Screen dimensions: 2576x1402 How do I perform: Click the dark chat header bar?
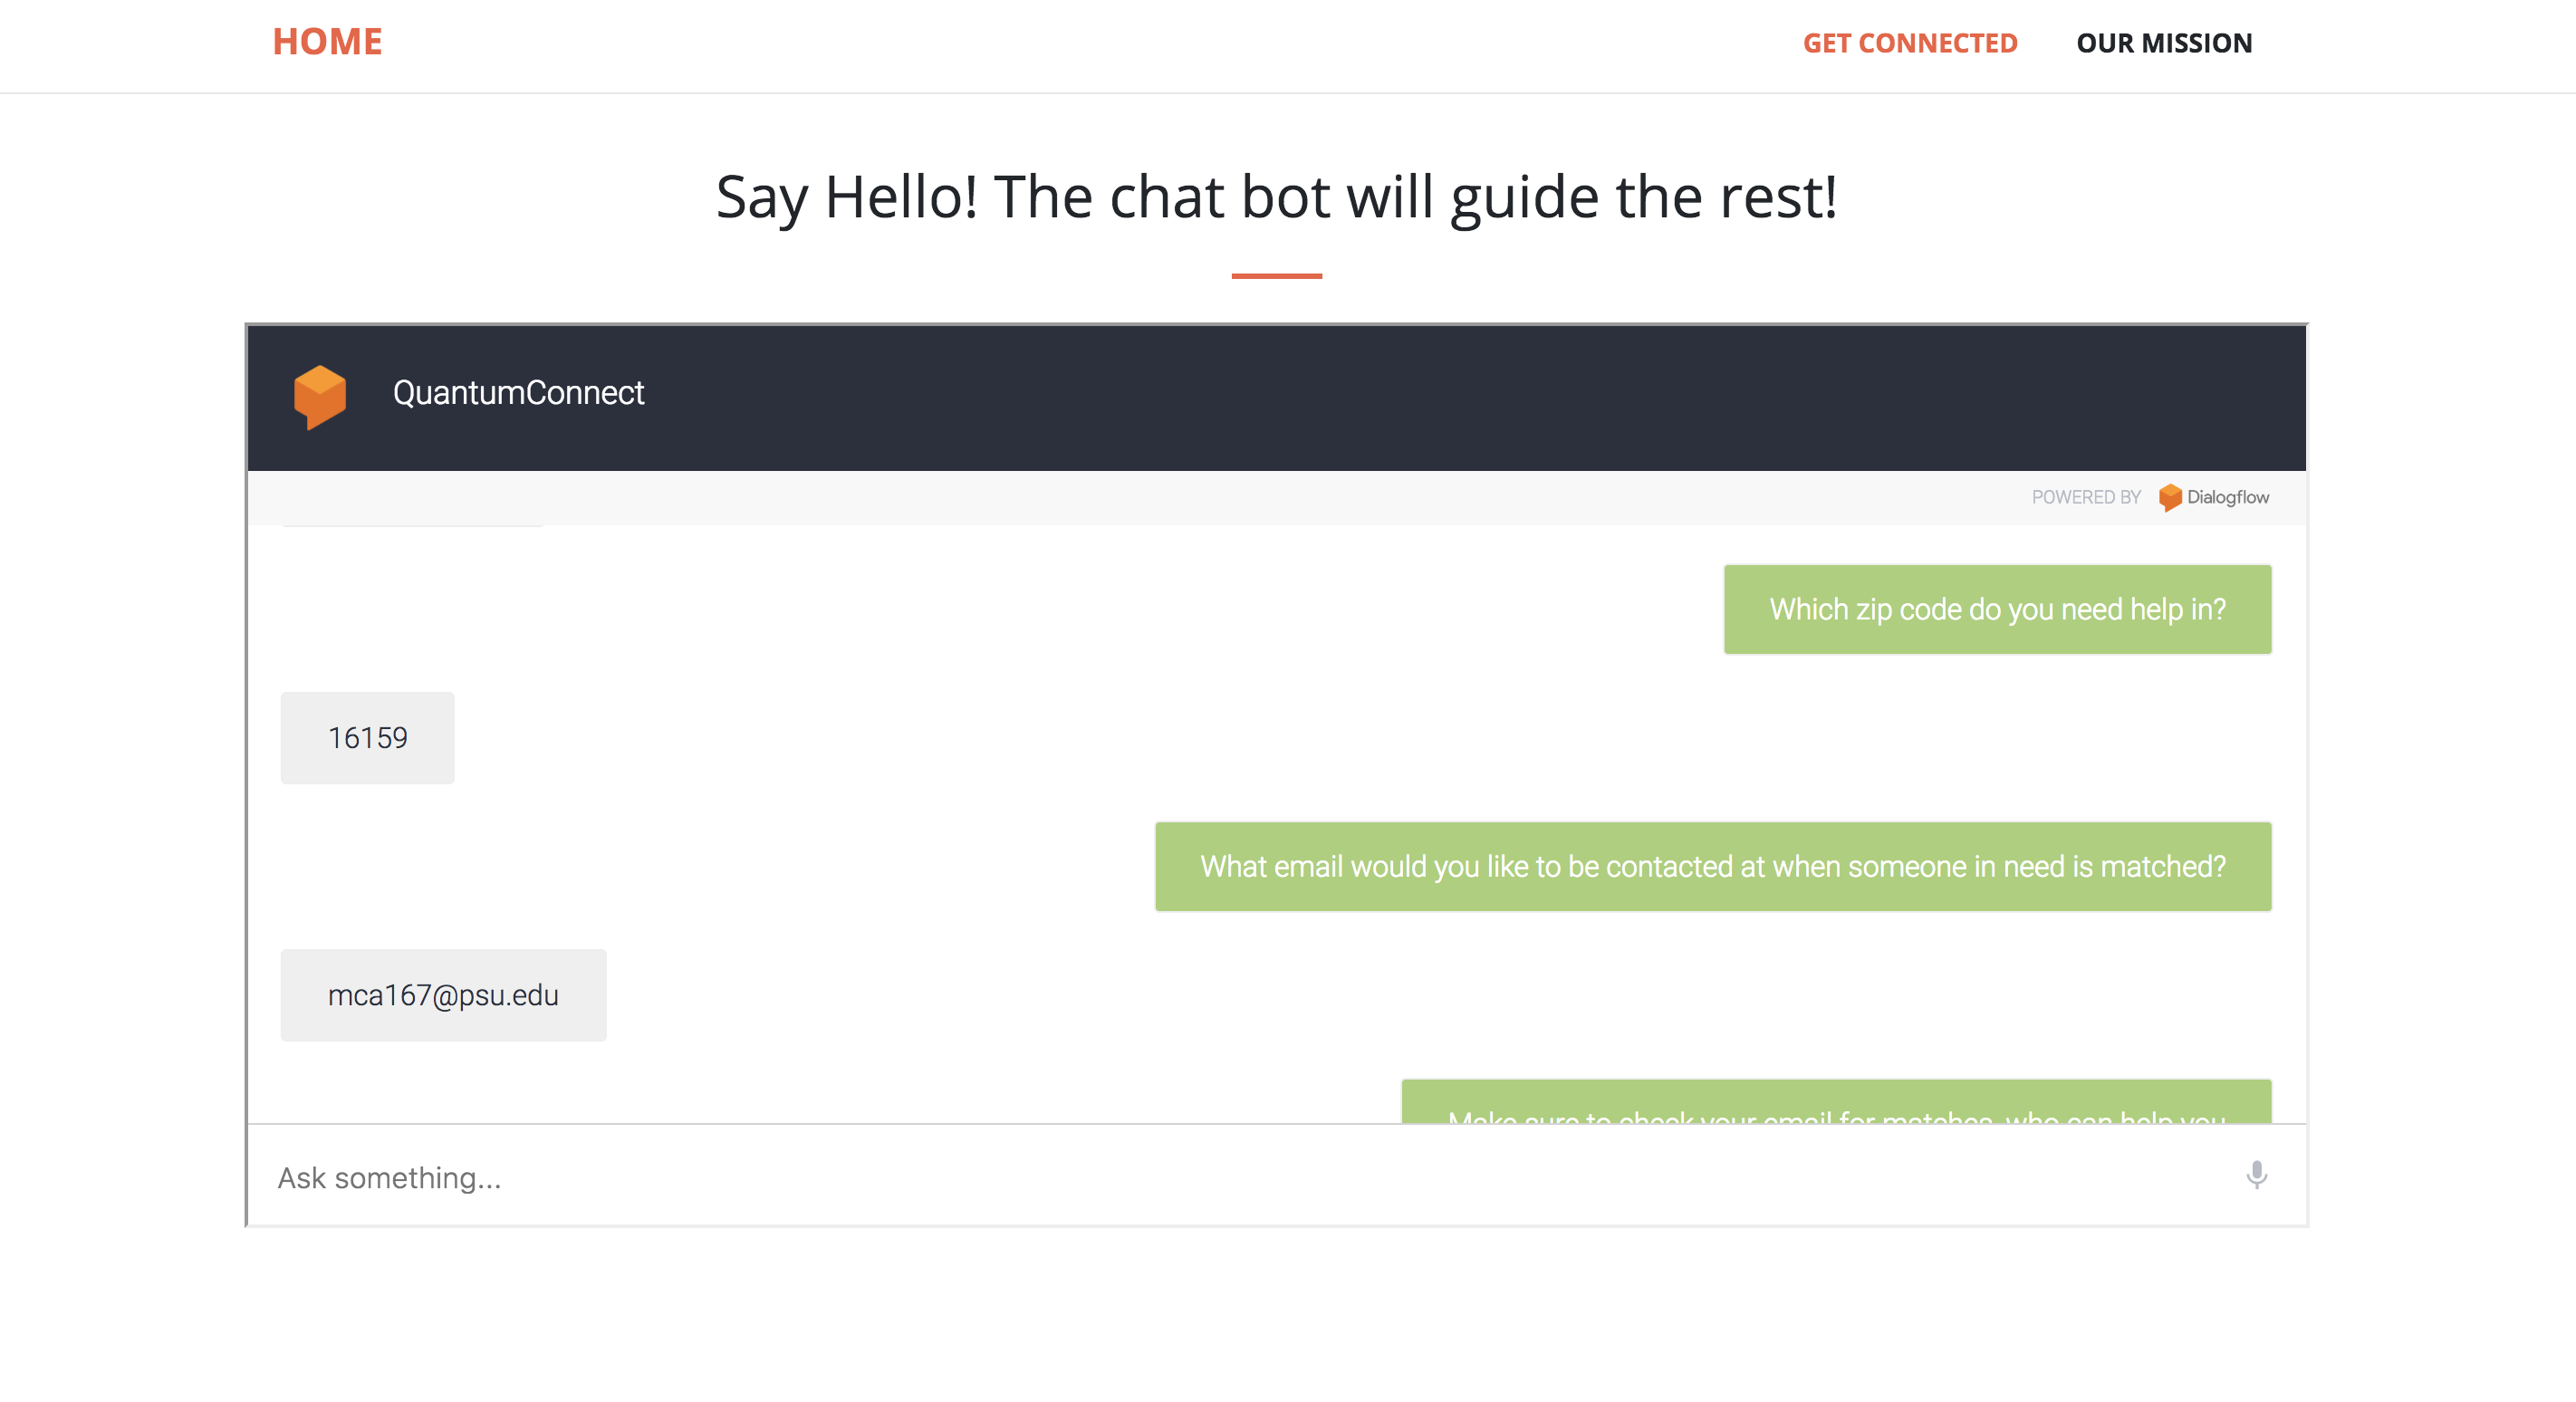click(1400, 397)
